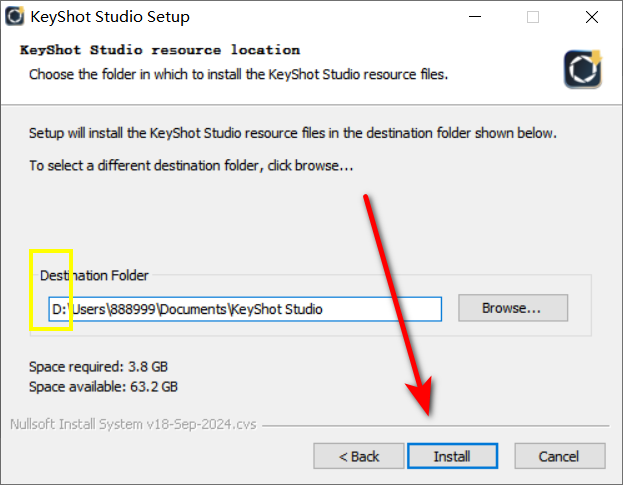
Task: Click the KeyShot Studio logo in the header
Action: (x=583, y=69)
